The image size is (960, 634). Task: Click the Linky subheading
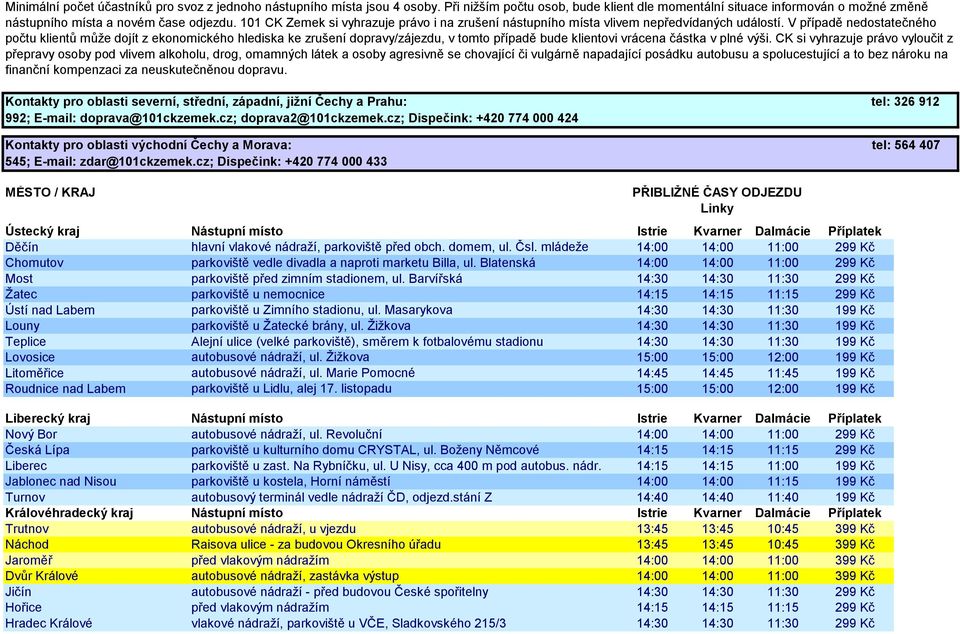[717, 209]
